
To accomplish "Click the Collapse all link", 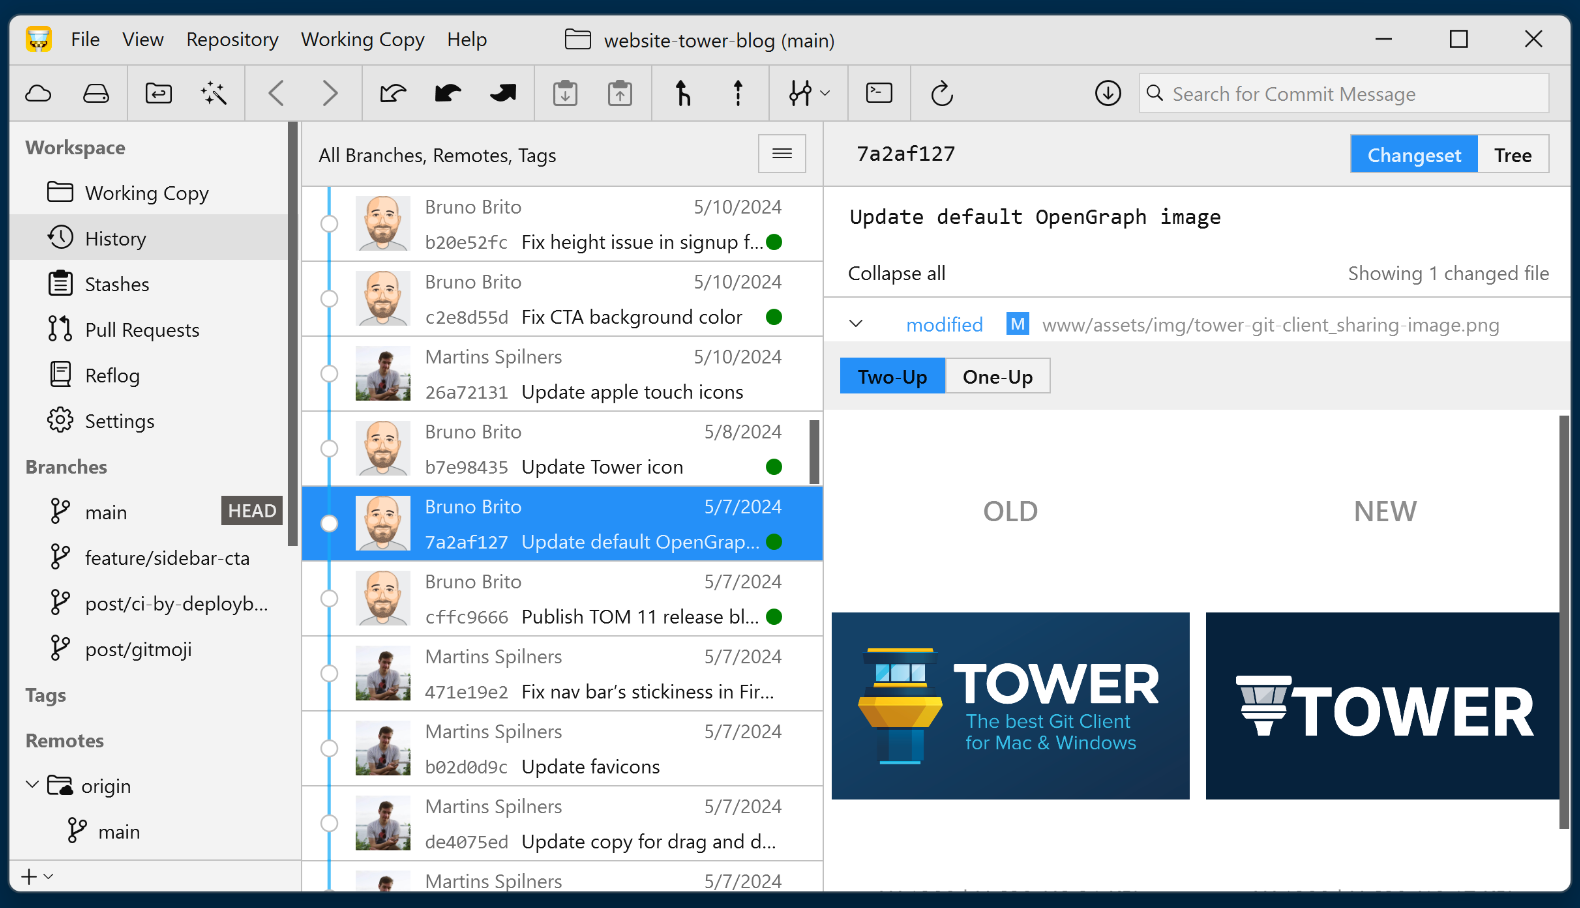I will pyautogui.click(x=896, y=274).
